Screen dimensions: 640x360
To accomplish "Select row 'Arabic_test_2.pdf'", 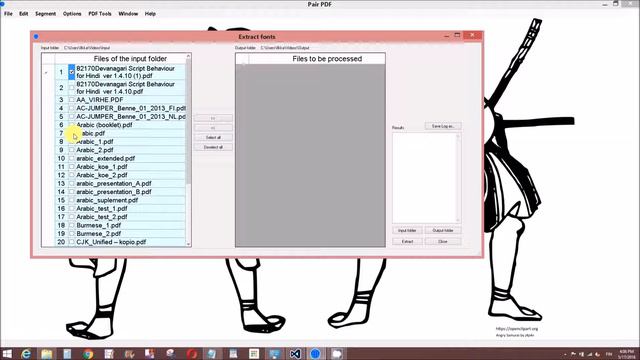I will click(x=120, y=217).
